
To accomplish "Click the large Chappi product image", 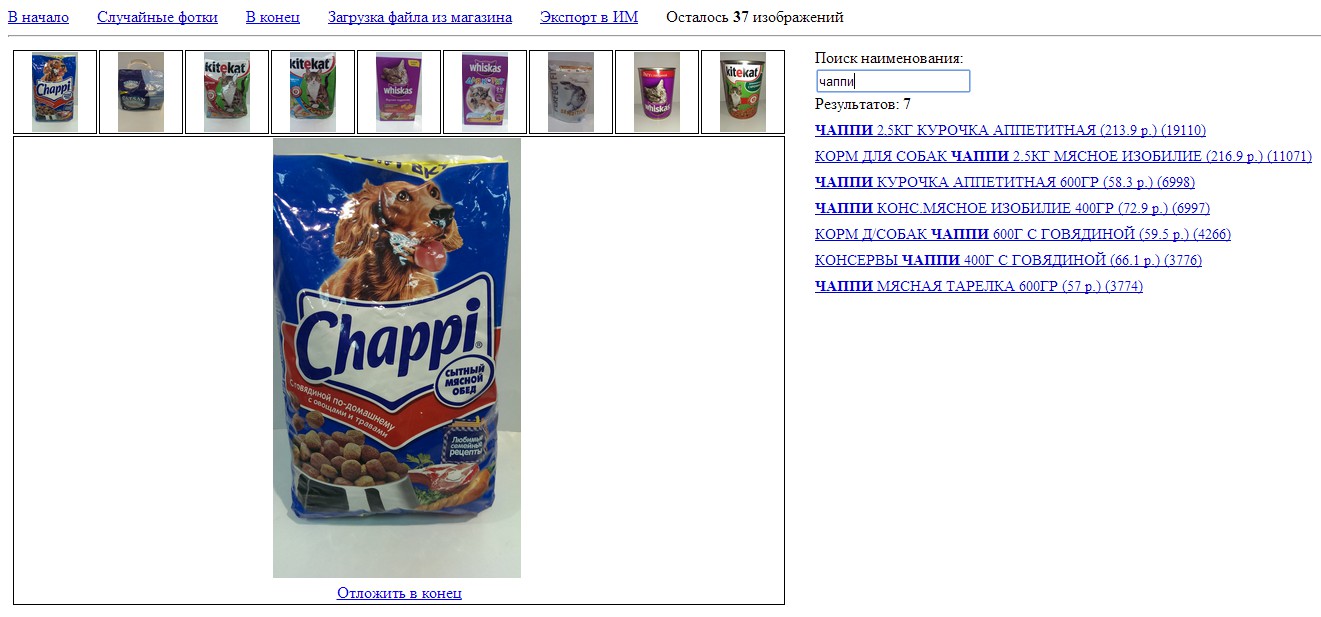I will (x=397, y=358).
